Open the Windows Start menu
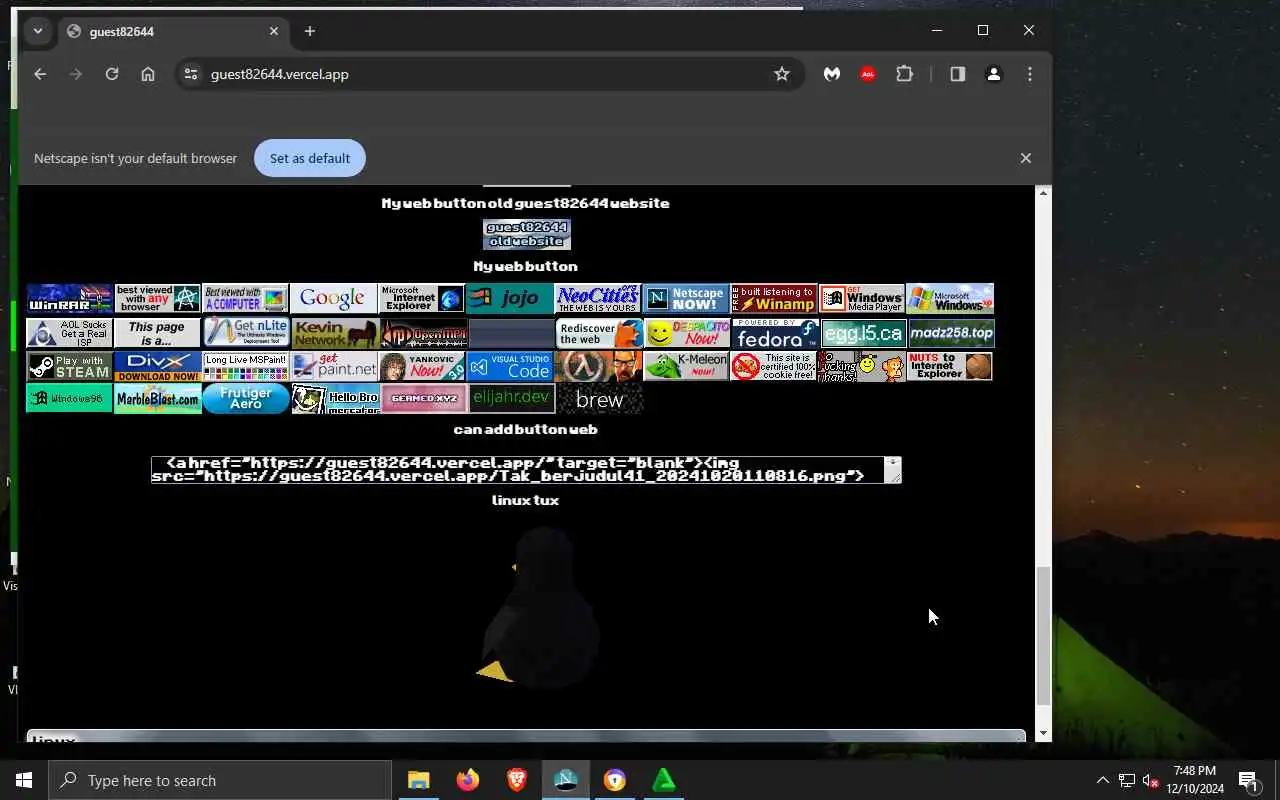 (24, 780)
